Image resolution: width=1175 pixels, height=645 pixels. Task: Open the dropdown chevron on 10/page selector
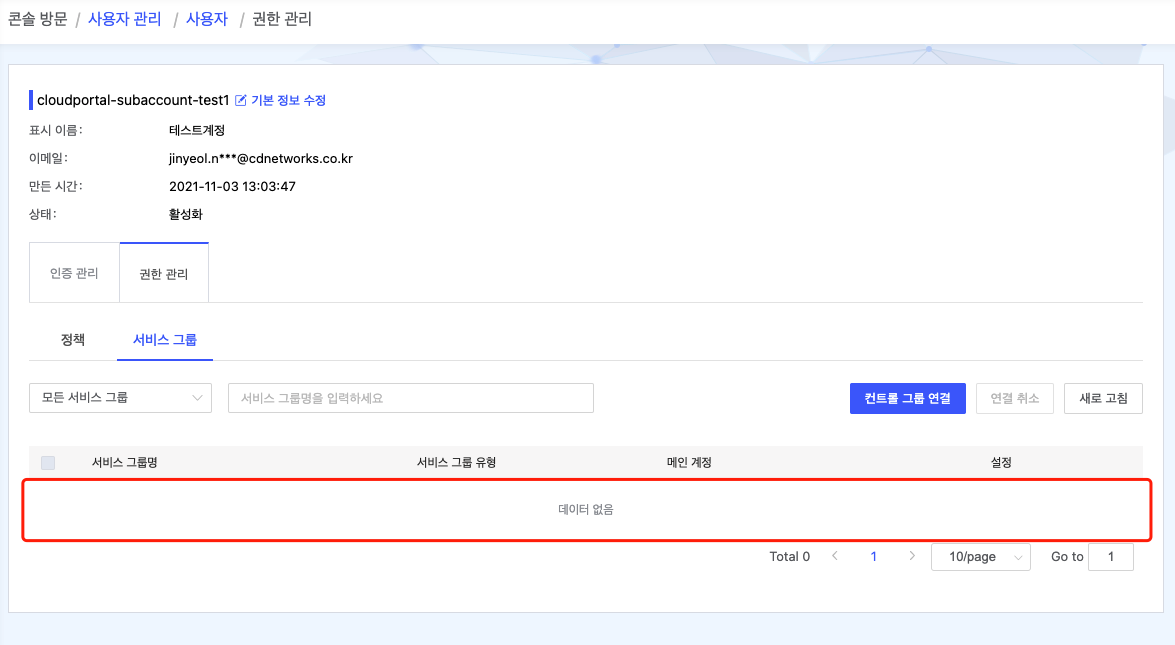(x=1017, y=556)
